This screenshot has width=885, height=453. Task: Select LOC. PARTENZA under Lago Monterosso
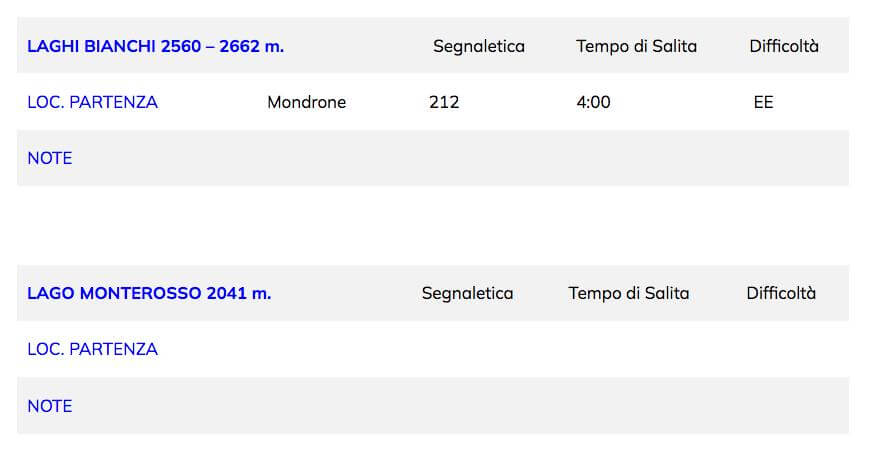point(93,349)
